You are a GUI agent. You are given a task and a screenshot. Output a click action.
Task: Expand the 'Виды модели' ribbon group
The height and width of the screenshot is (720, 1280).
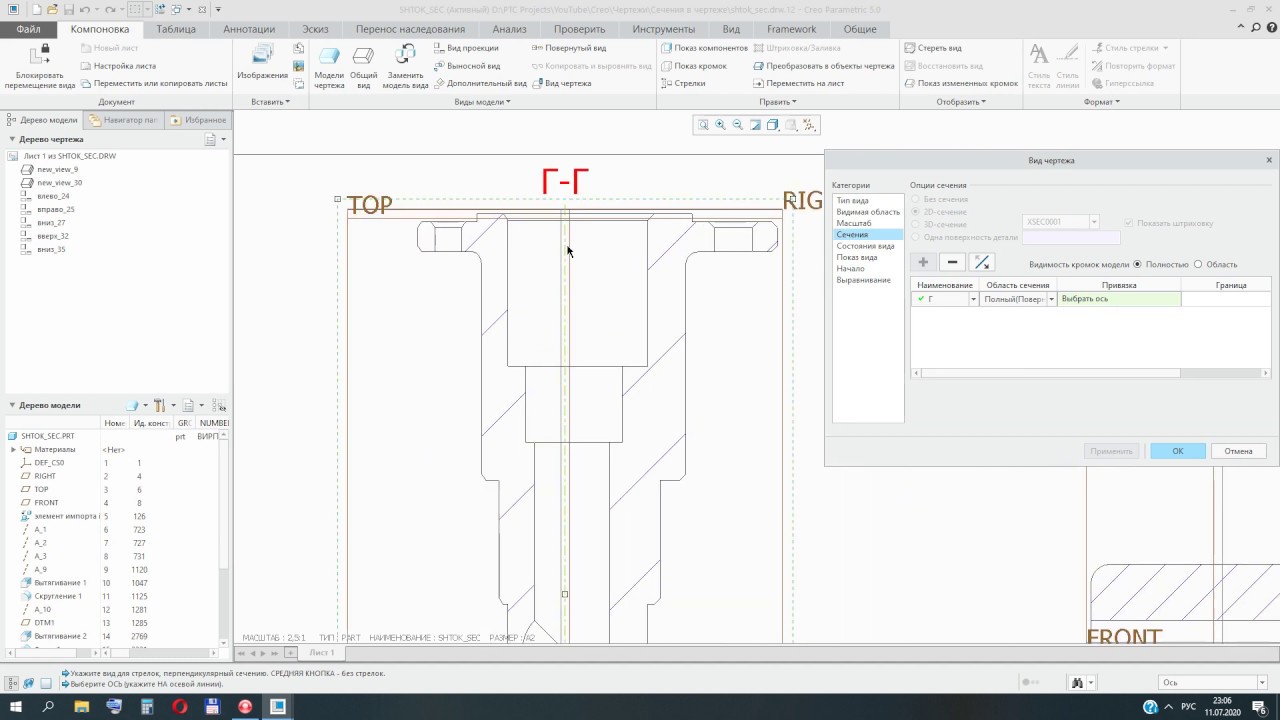(482, 102)
